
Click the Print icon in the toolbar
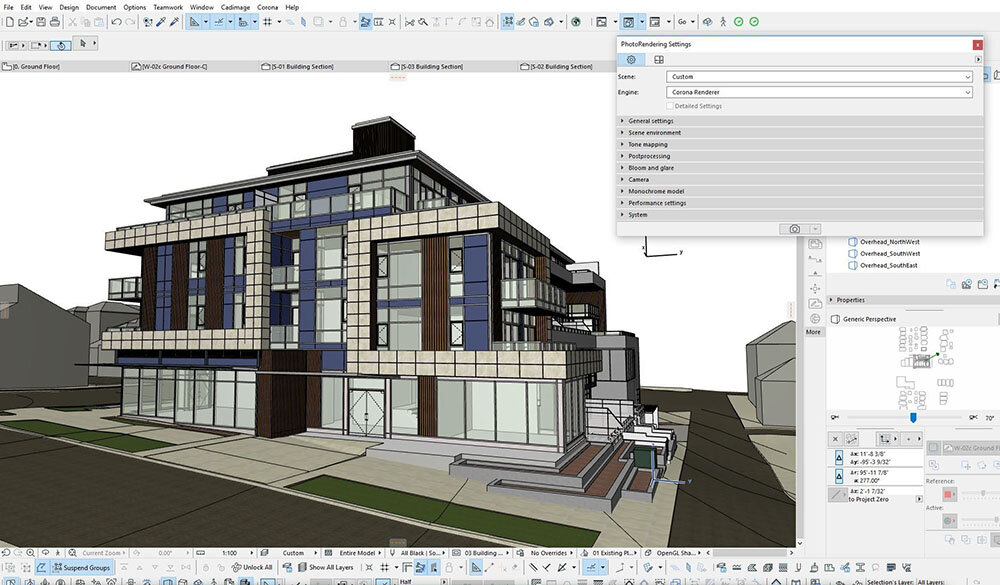pos(53,21)
